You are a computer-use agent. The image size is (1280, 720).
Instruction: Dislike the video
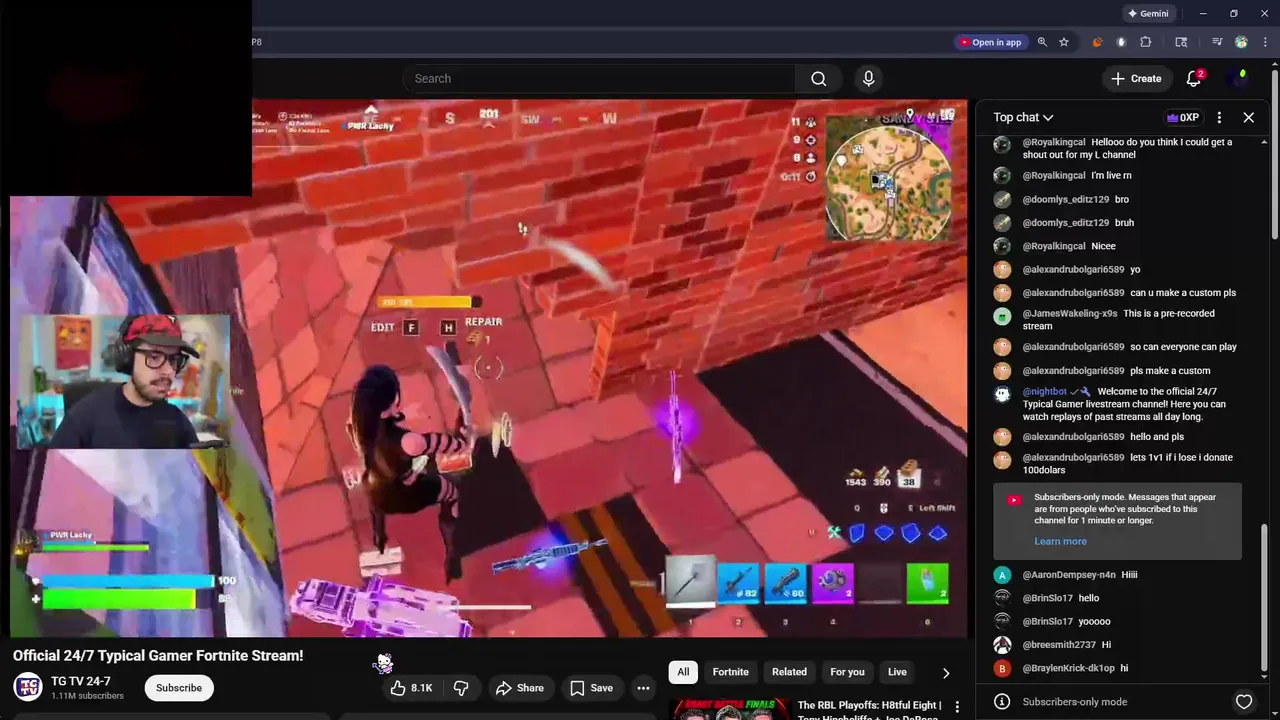coord(461,688)
